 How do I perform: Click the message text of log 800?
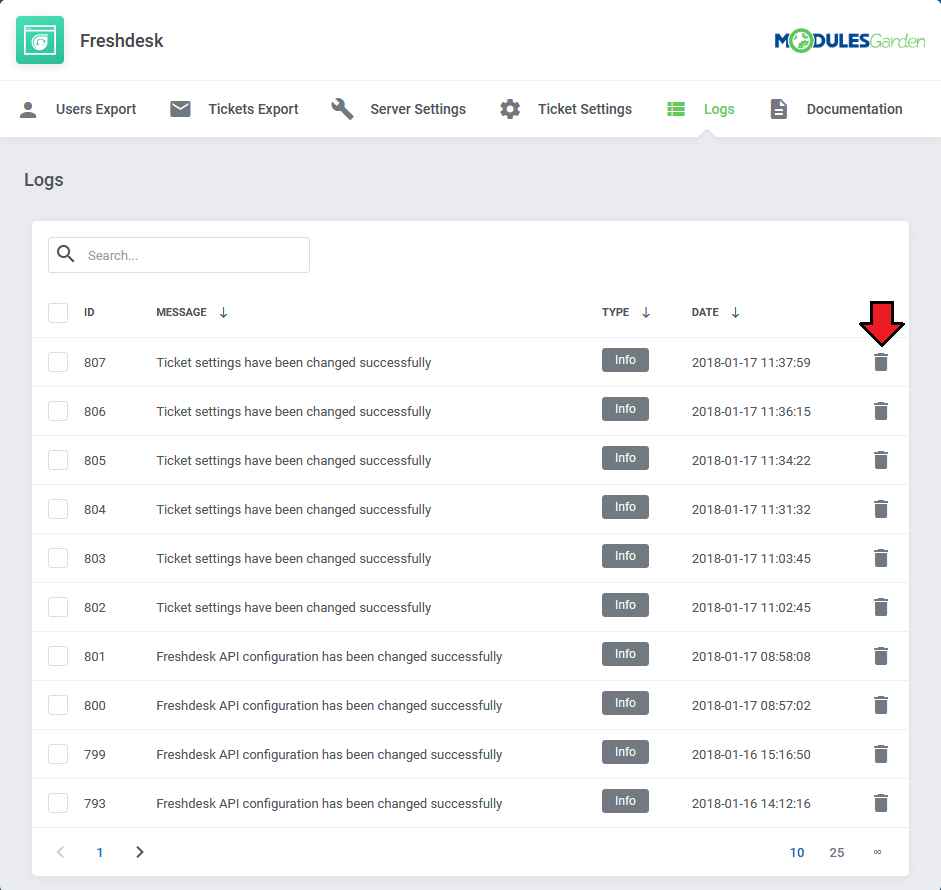point(329,705)
